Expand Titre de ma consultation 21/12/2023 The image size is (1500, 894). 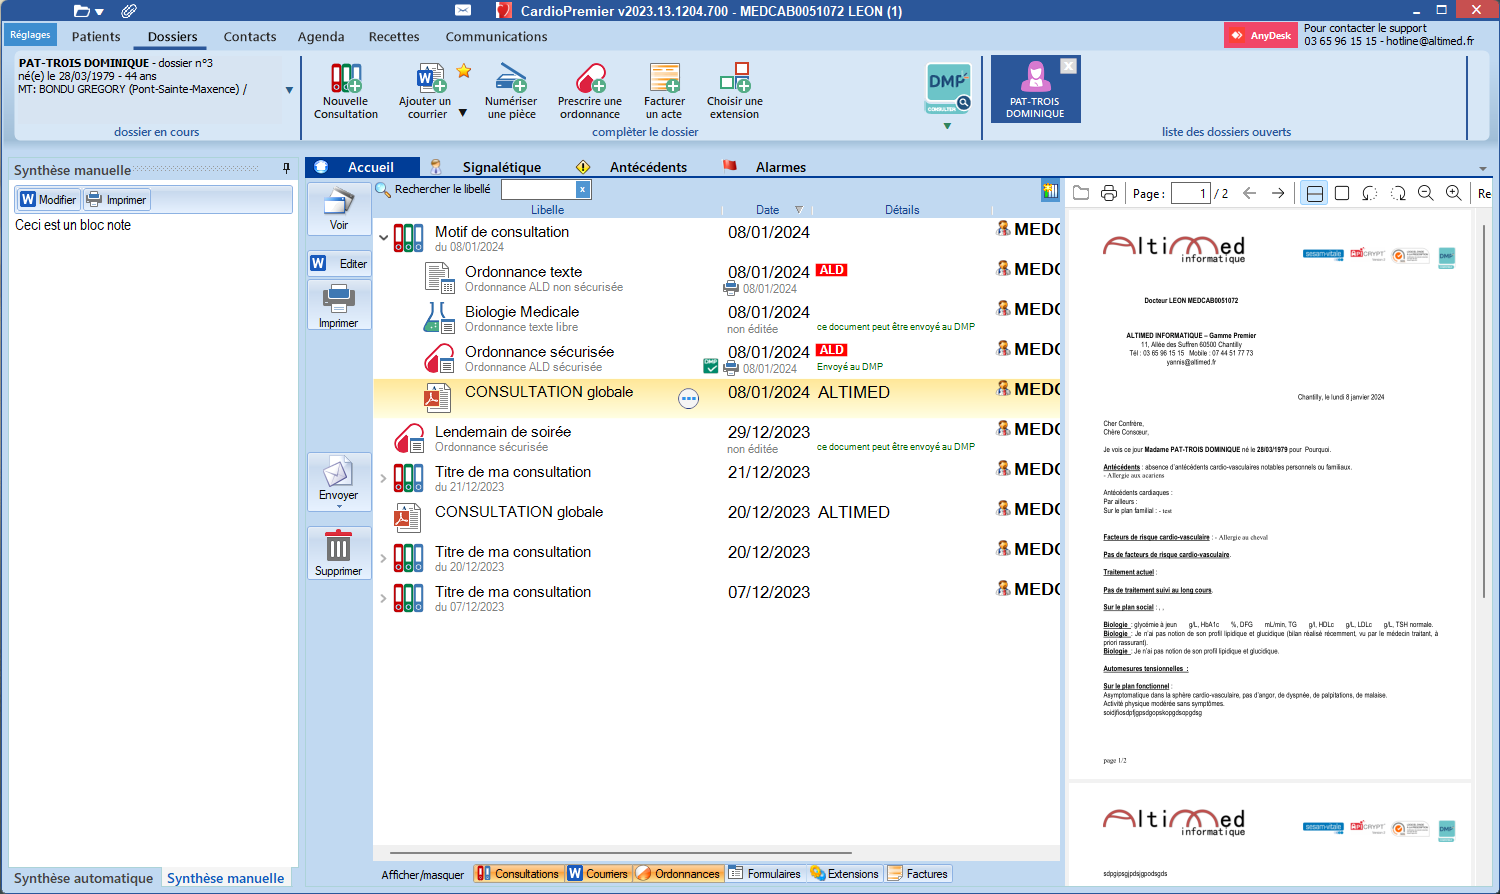coord(384,478)
